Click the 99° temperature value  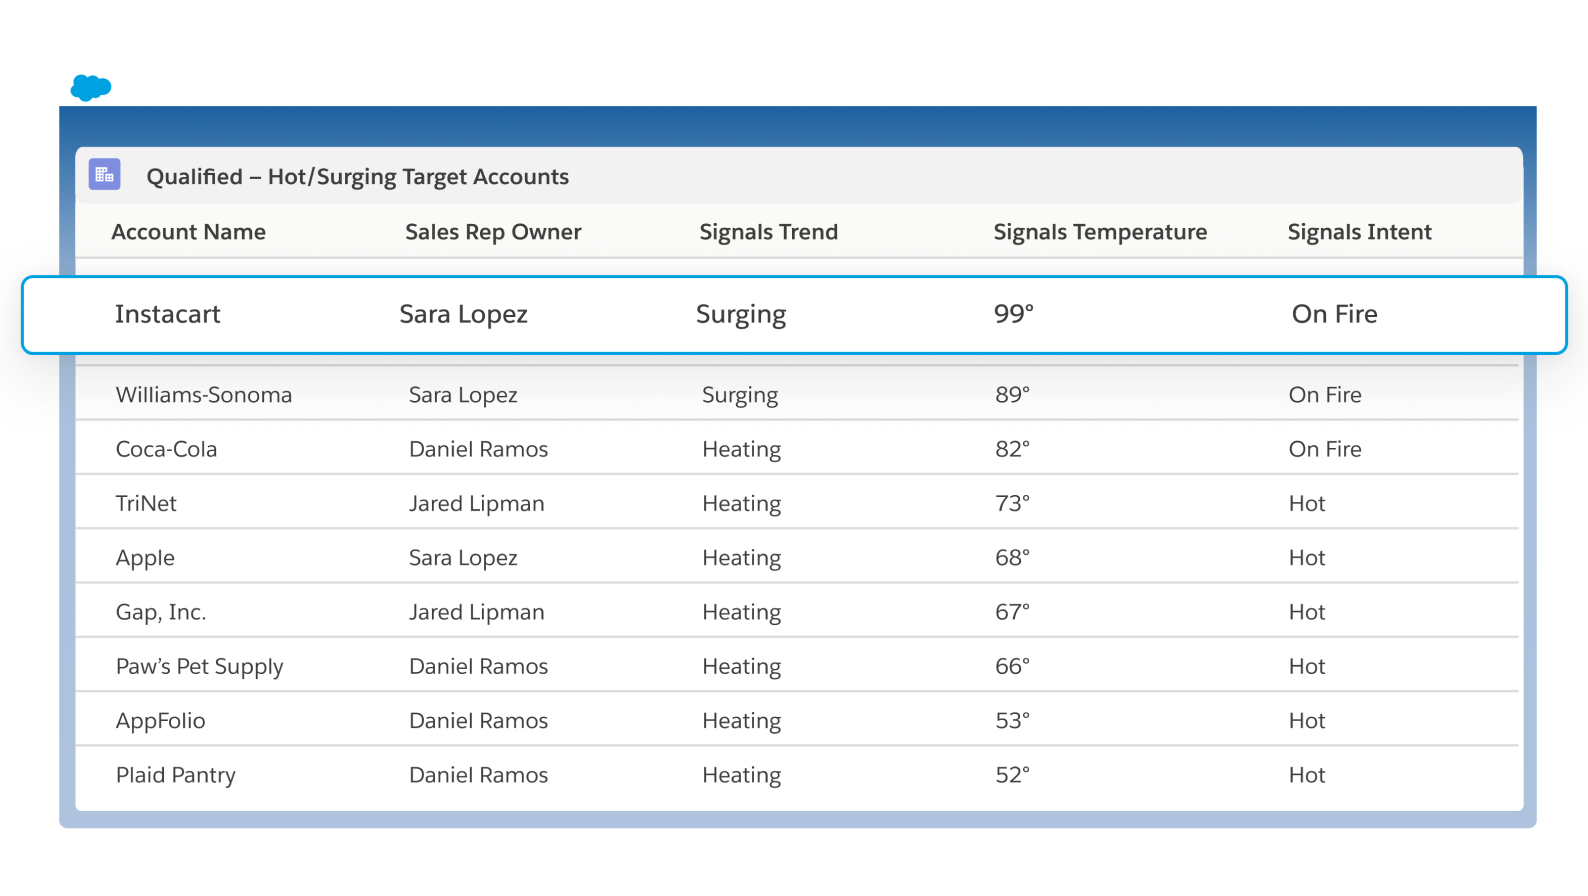click(1014, 314)
